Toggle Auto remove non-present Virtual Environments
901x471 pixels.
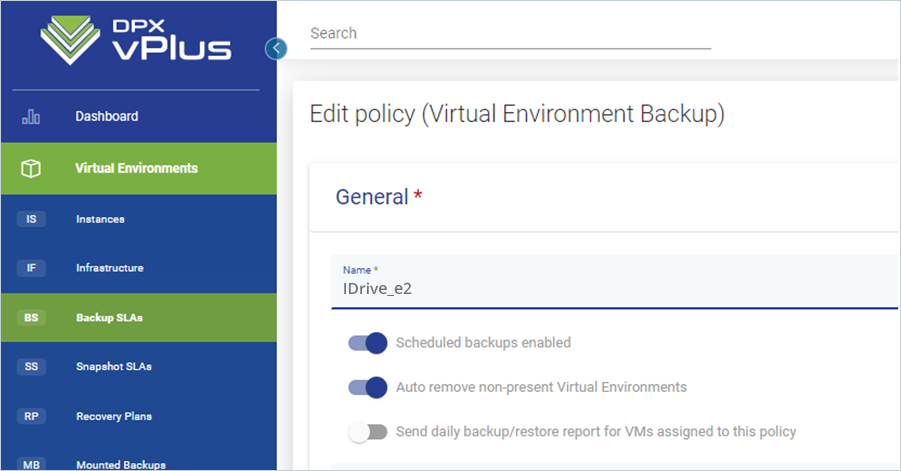(367, 387)
